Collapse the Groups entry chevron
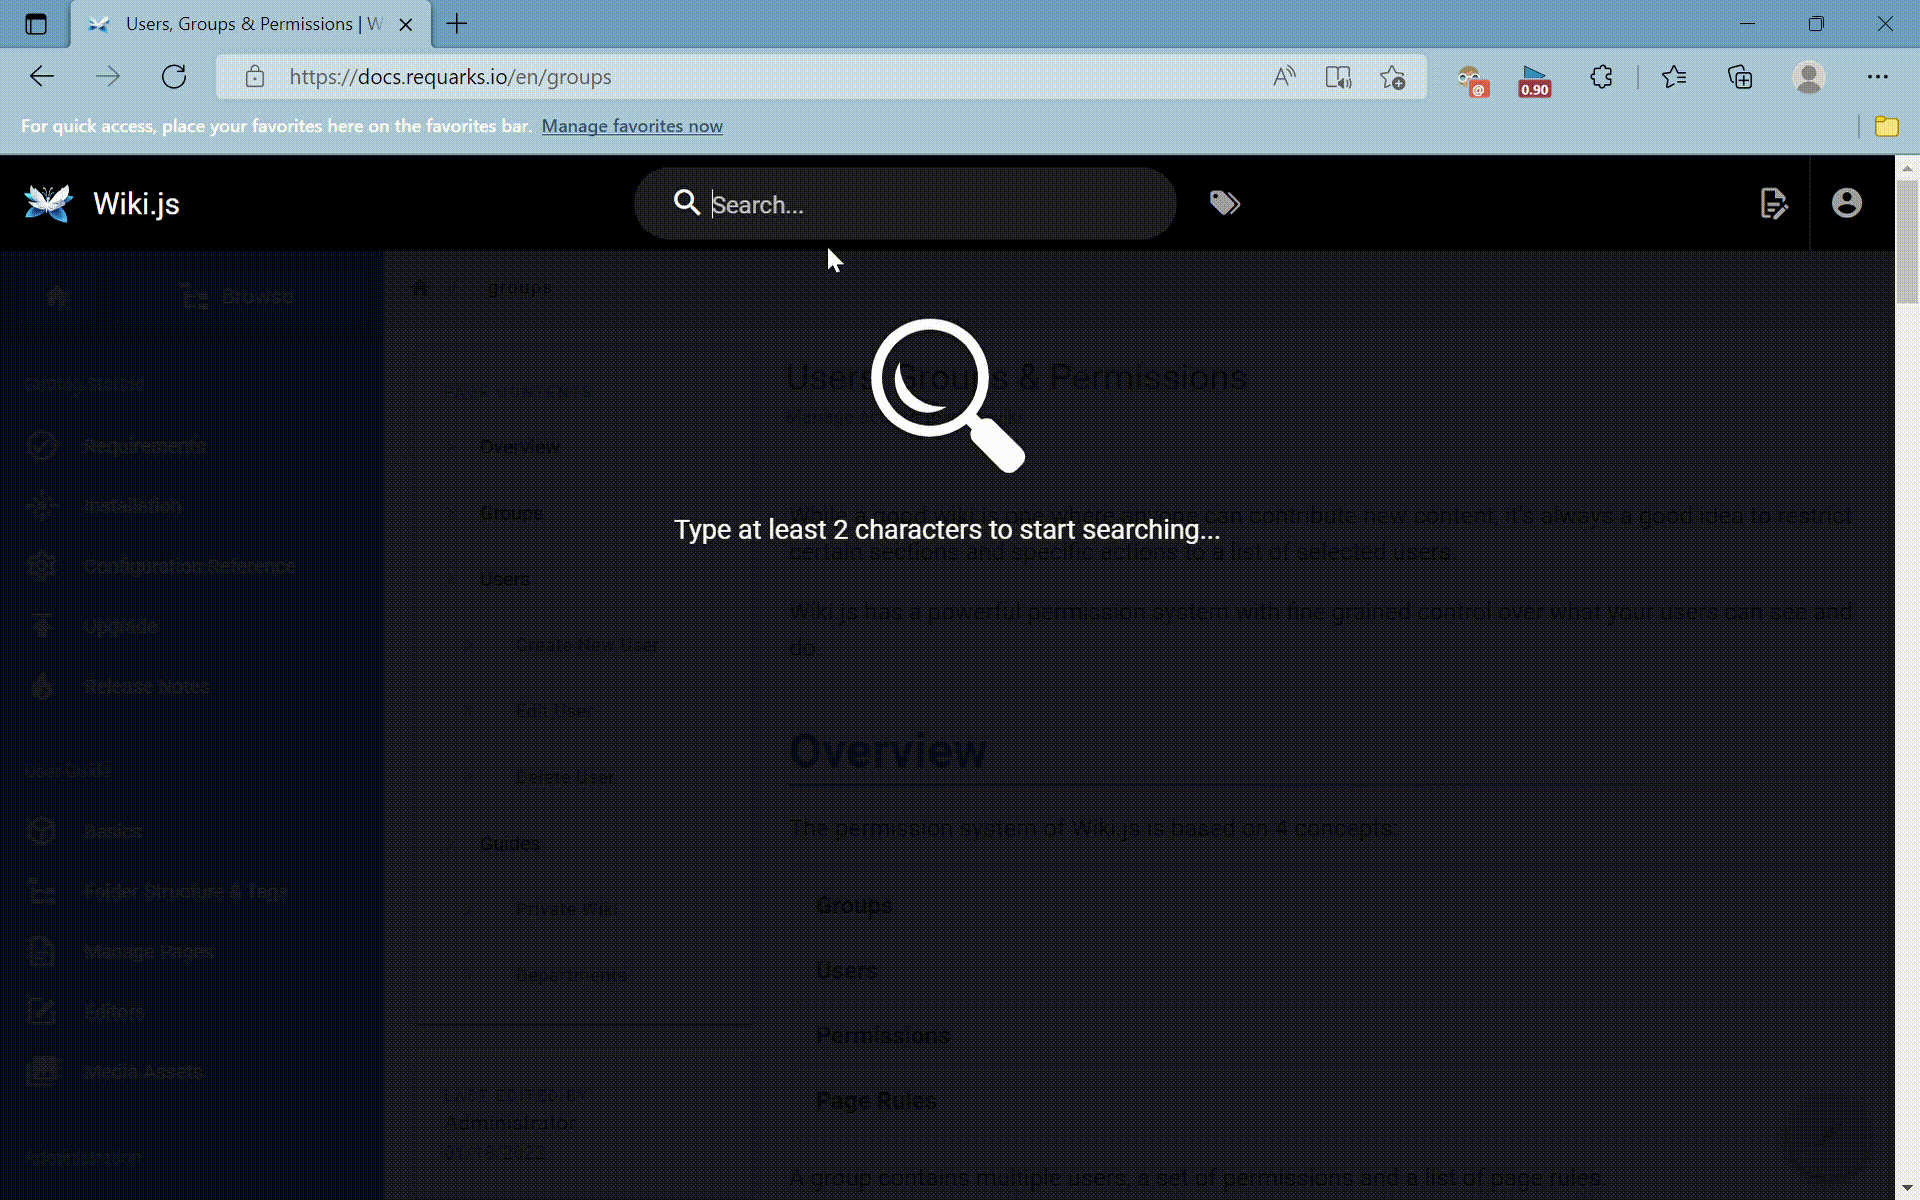Viewport: 1920px width, 1200px height. 452,512
